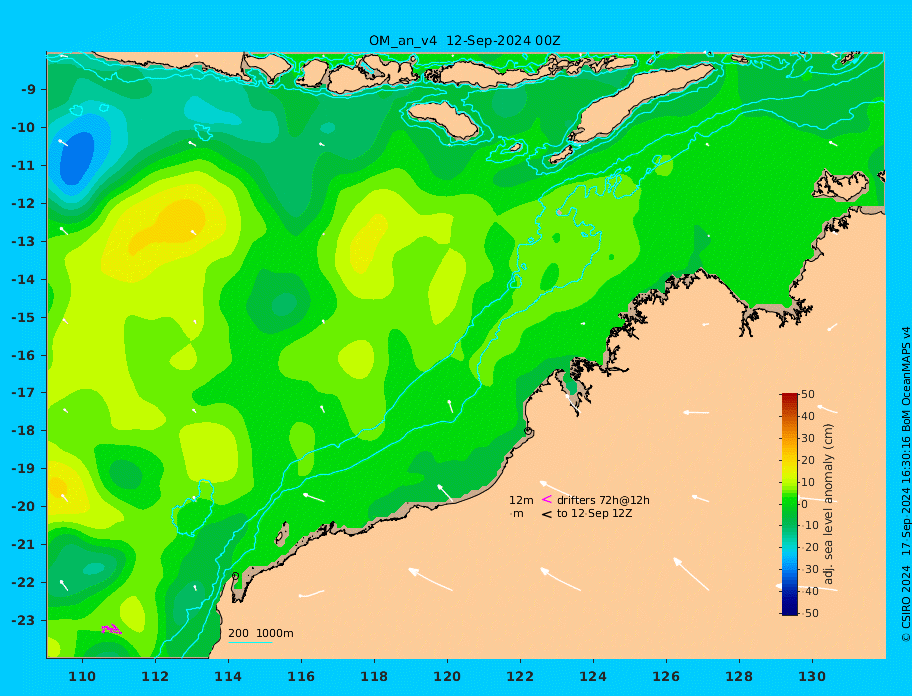Click the "50" colorbar tick label
Viewport: 912px width, 696px height.
[808, 394]
